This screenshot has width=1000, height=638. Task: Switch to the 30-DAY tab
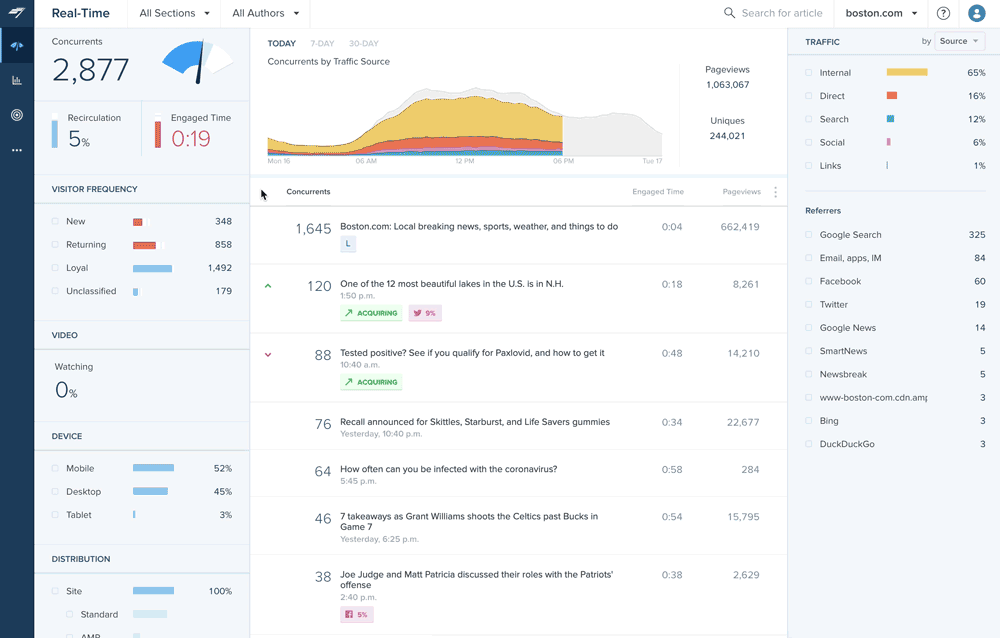[364, 43]
